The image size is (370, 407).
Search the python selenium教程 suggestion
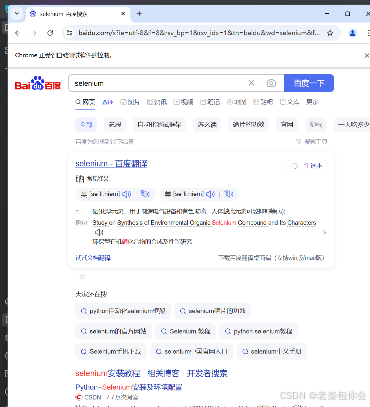tap(259, 331)
